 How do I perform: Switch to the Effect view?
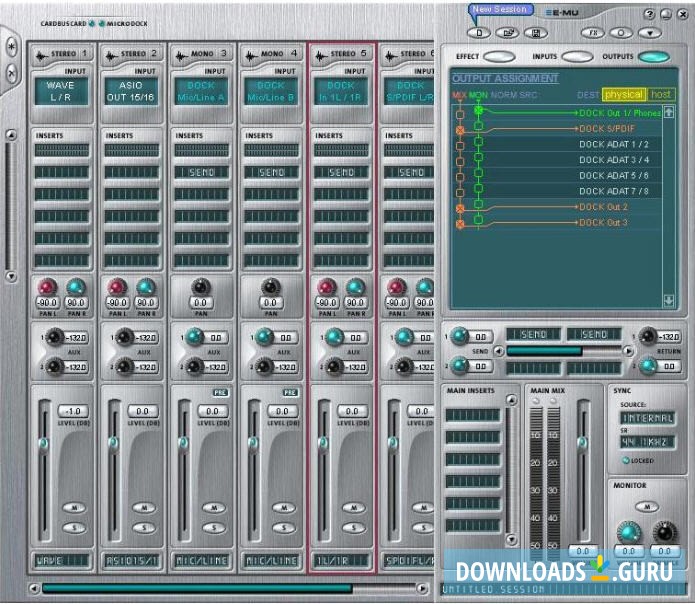click(x=499, y=57)
